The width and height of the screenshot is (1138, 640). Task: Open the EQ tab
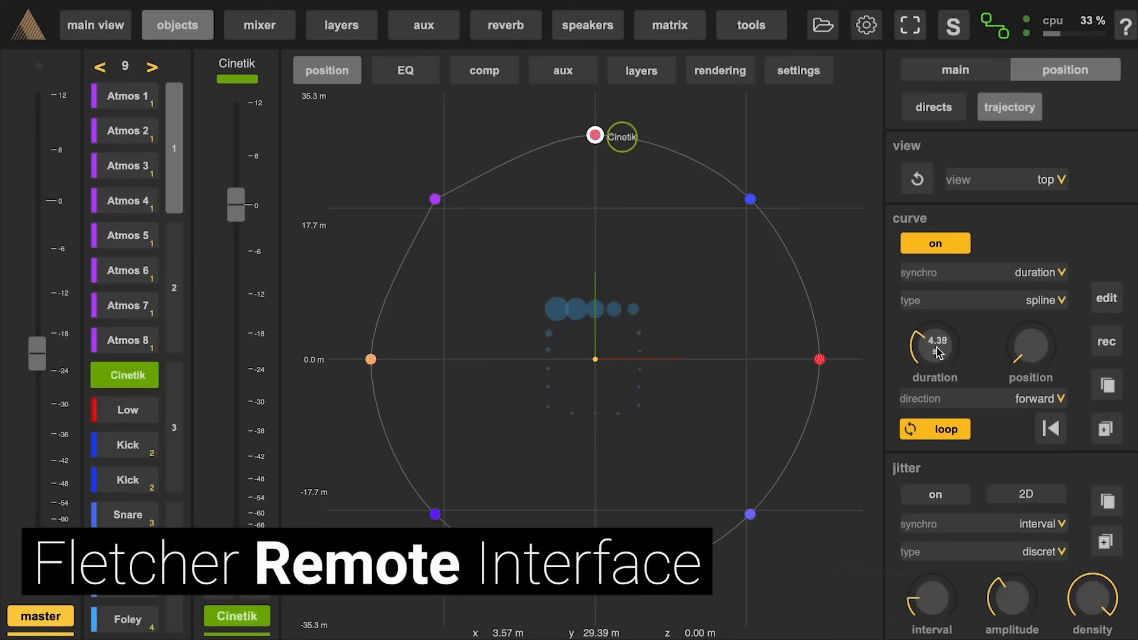pos(405,70)
